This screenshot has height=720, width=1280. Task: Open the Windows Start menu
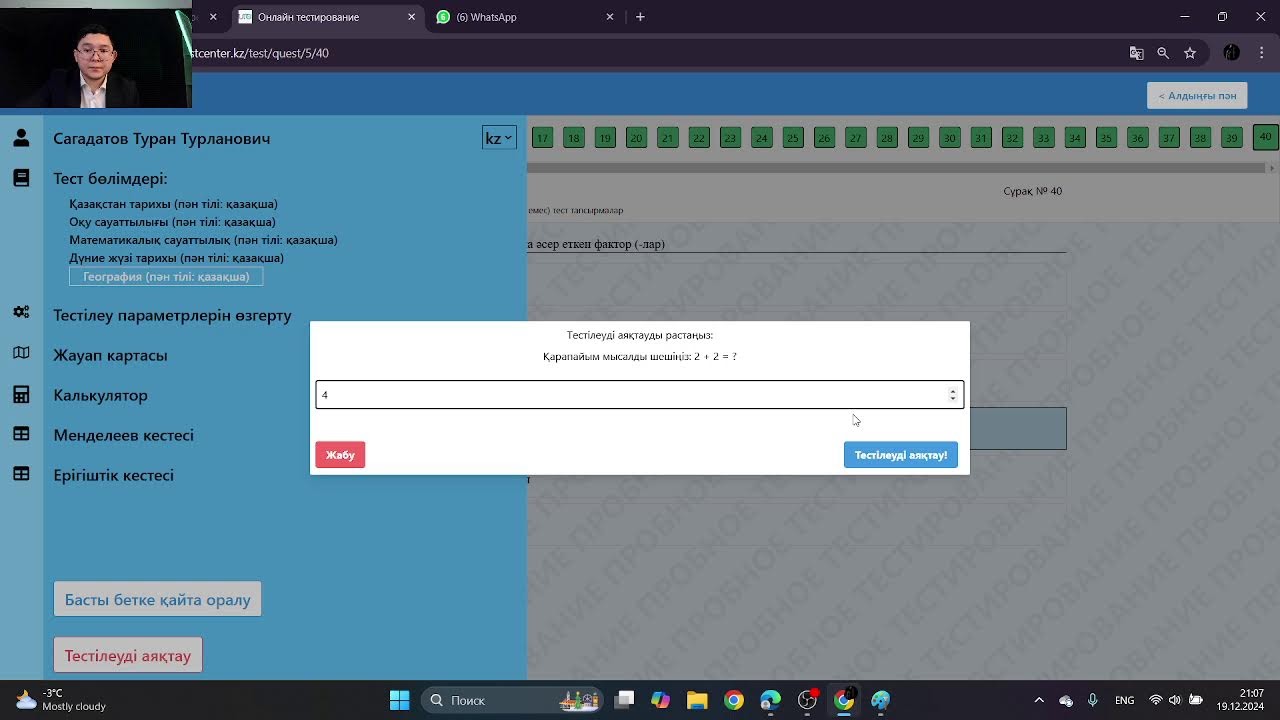point(399,700)
